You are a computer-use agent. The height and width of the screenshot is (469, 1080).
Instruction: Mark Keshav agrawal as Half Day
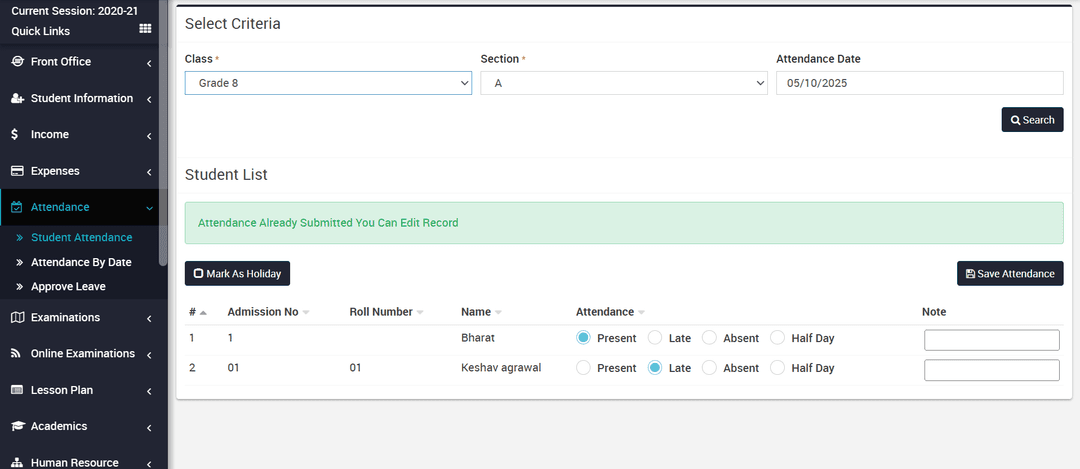(x=777, y=368)
